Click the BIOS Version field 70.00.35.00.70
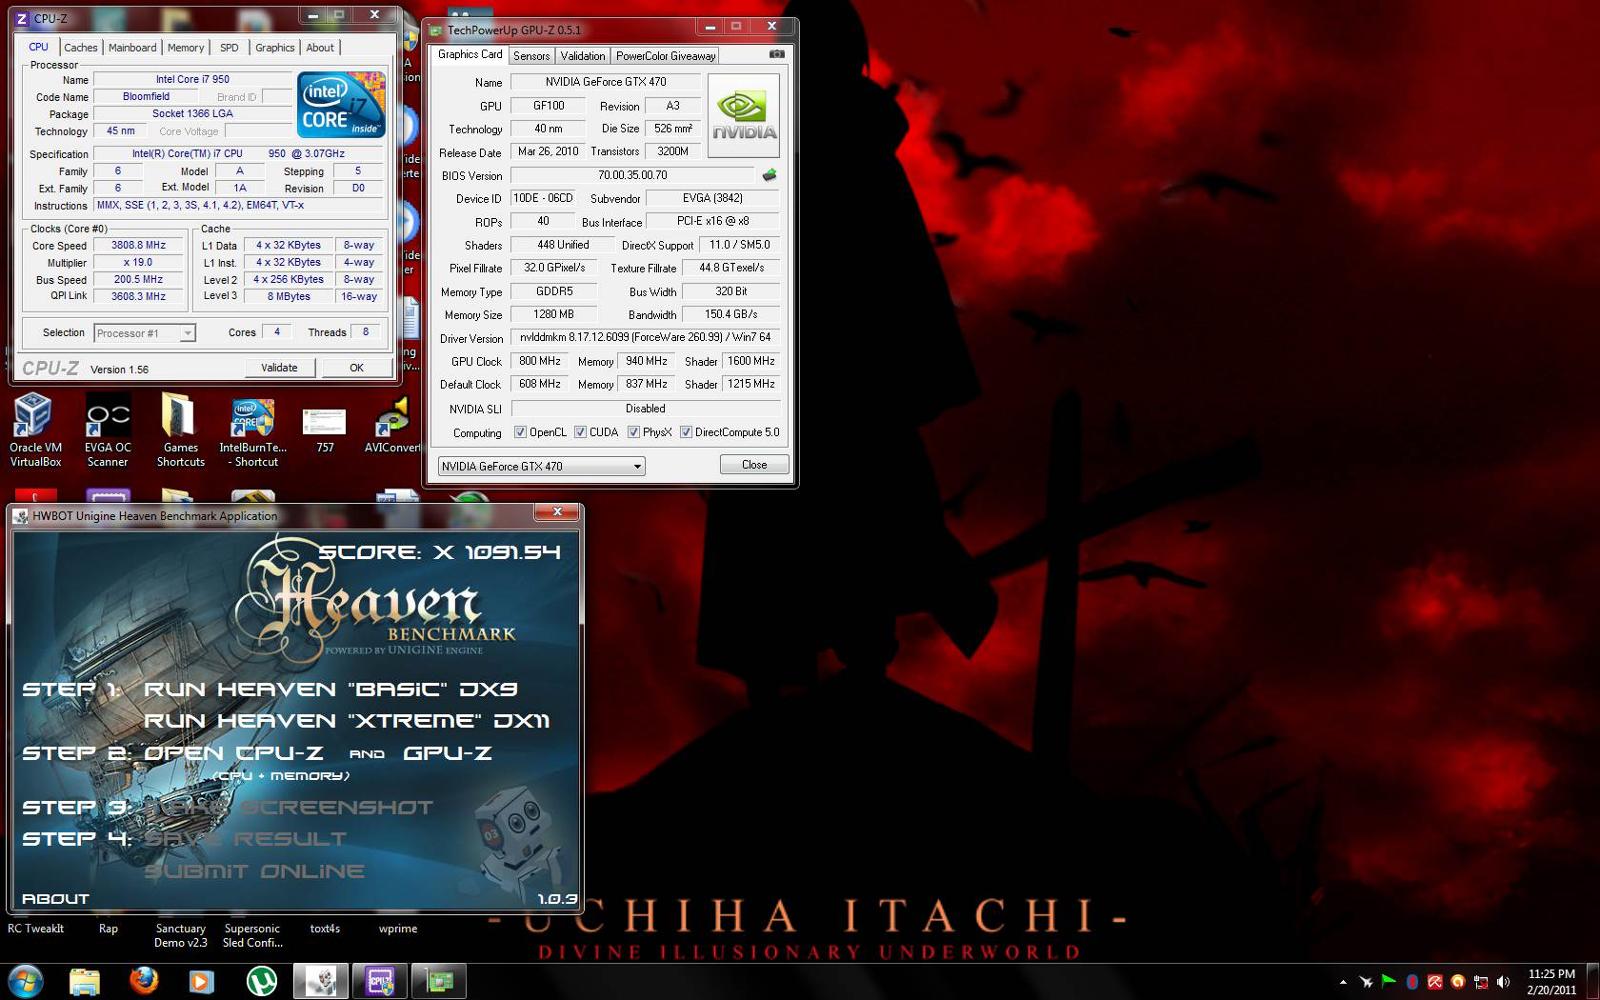Screen dimensions: 1600x1000 pos(633,175)
